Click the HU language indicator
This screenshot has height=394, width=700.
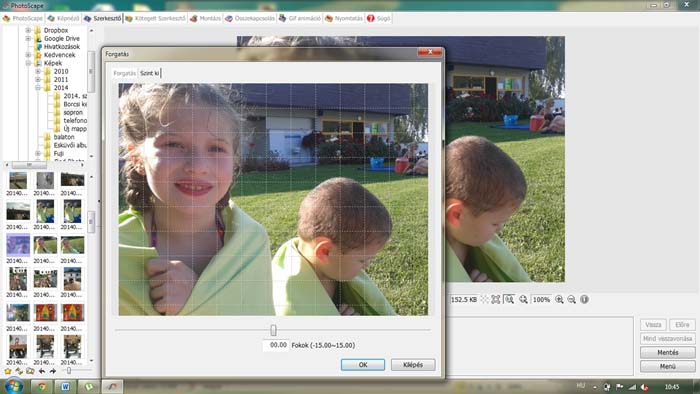pyautogui.click(x=581, y=386)
